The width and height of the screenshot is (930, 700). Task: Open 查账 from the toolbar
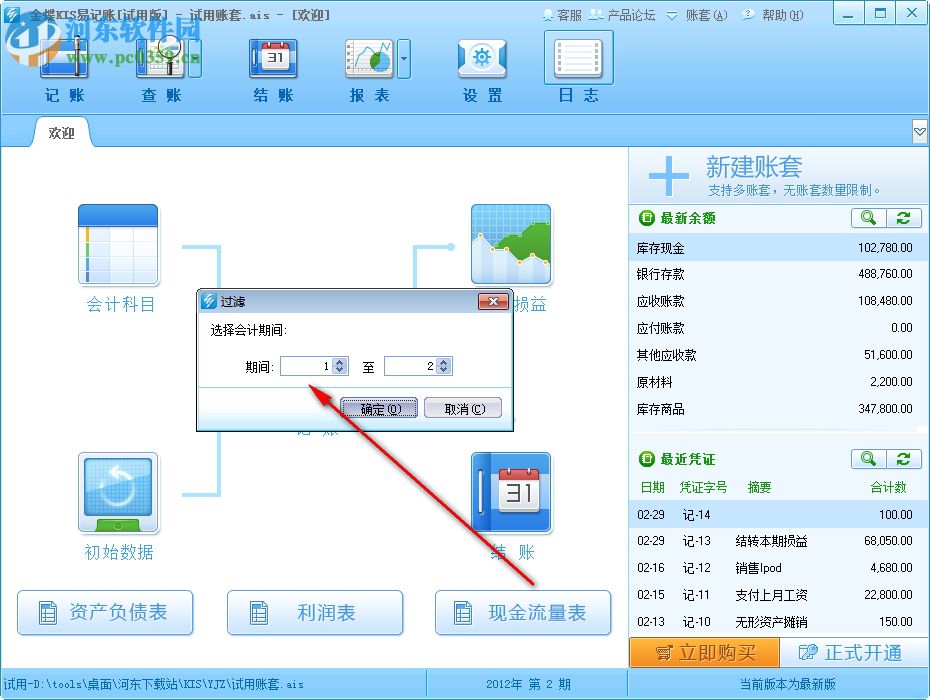[162, 60]
